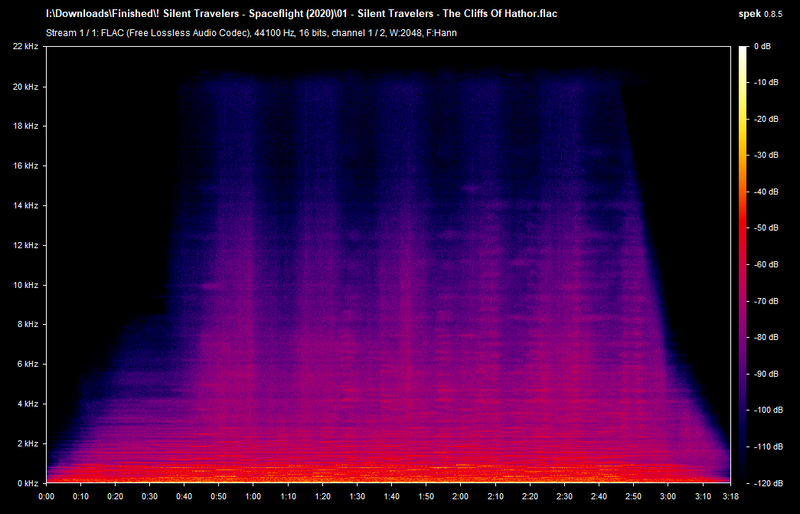This screenshot has height=514, width=800.
Task: Click the 1:40 time axis label
Action: (392, 496)
